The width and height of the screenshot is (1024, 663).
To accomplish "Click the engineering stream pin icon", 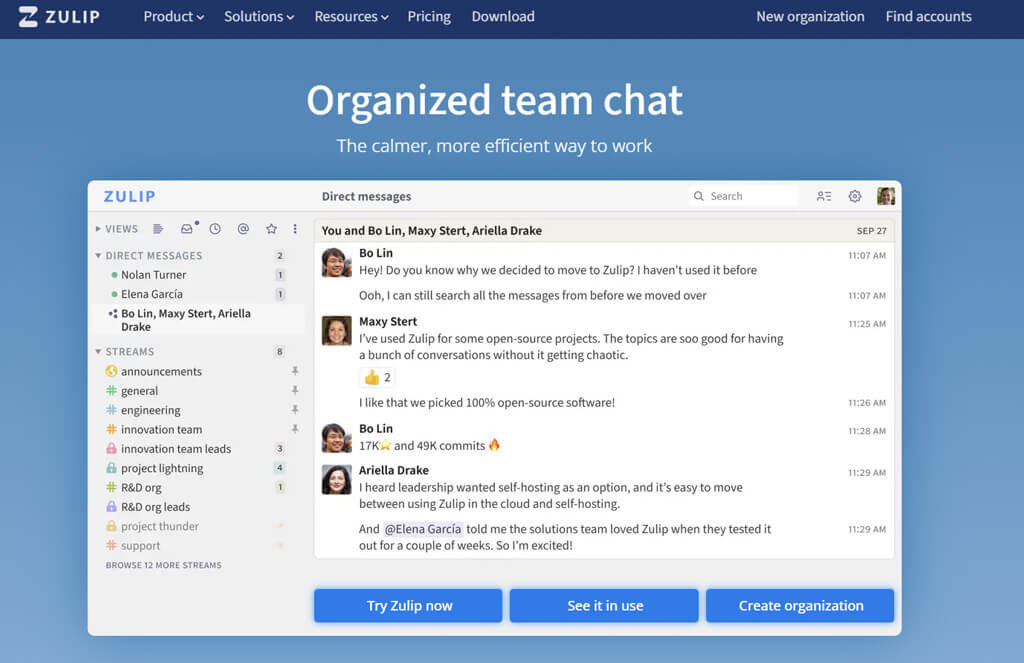I will [x=295, y=410].
